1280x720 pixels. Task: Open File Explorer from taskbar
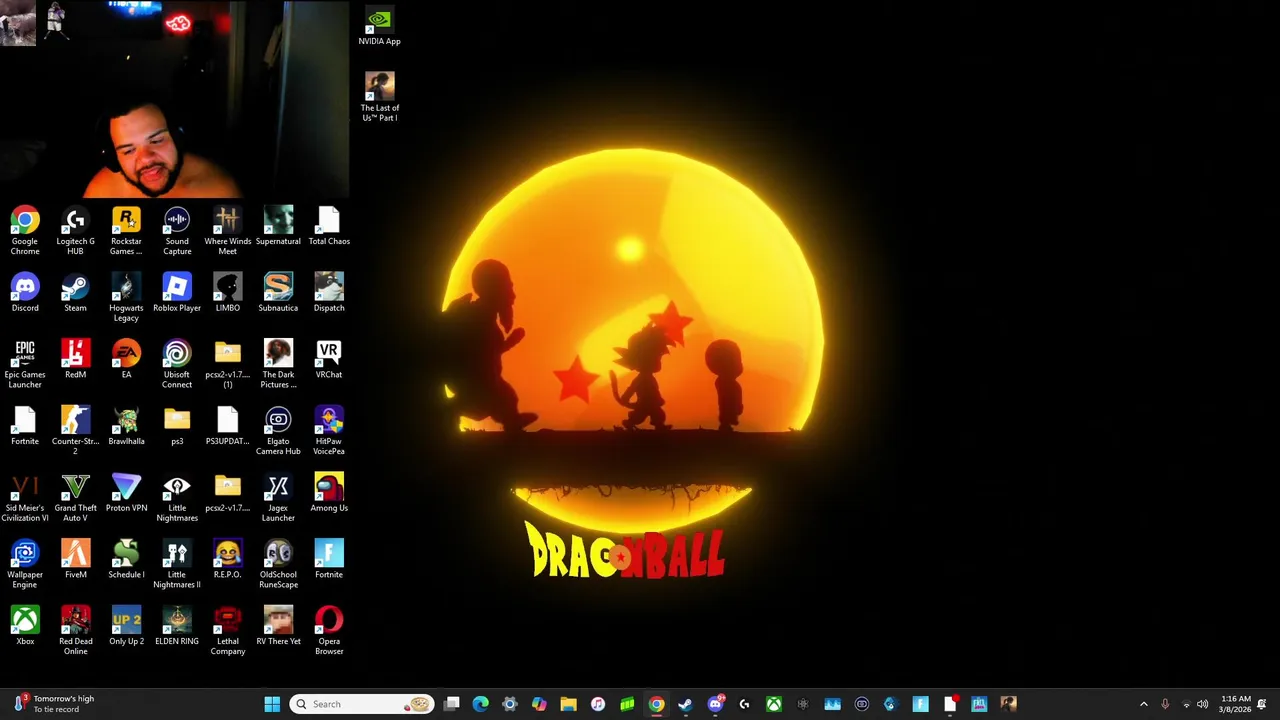tap(568, 704)
